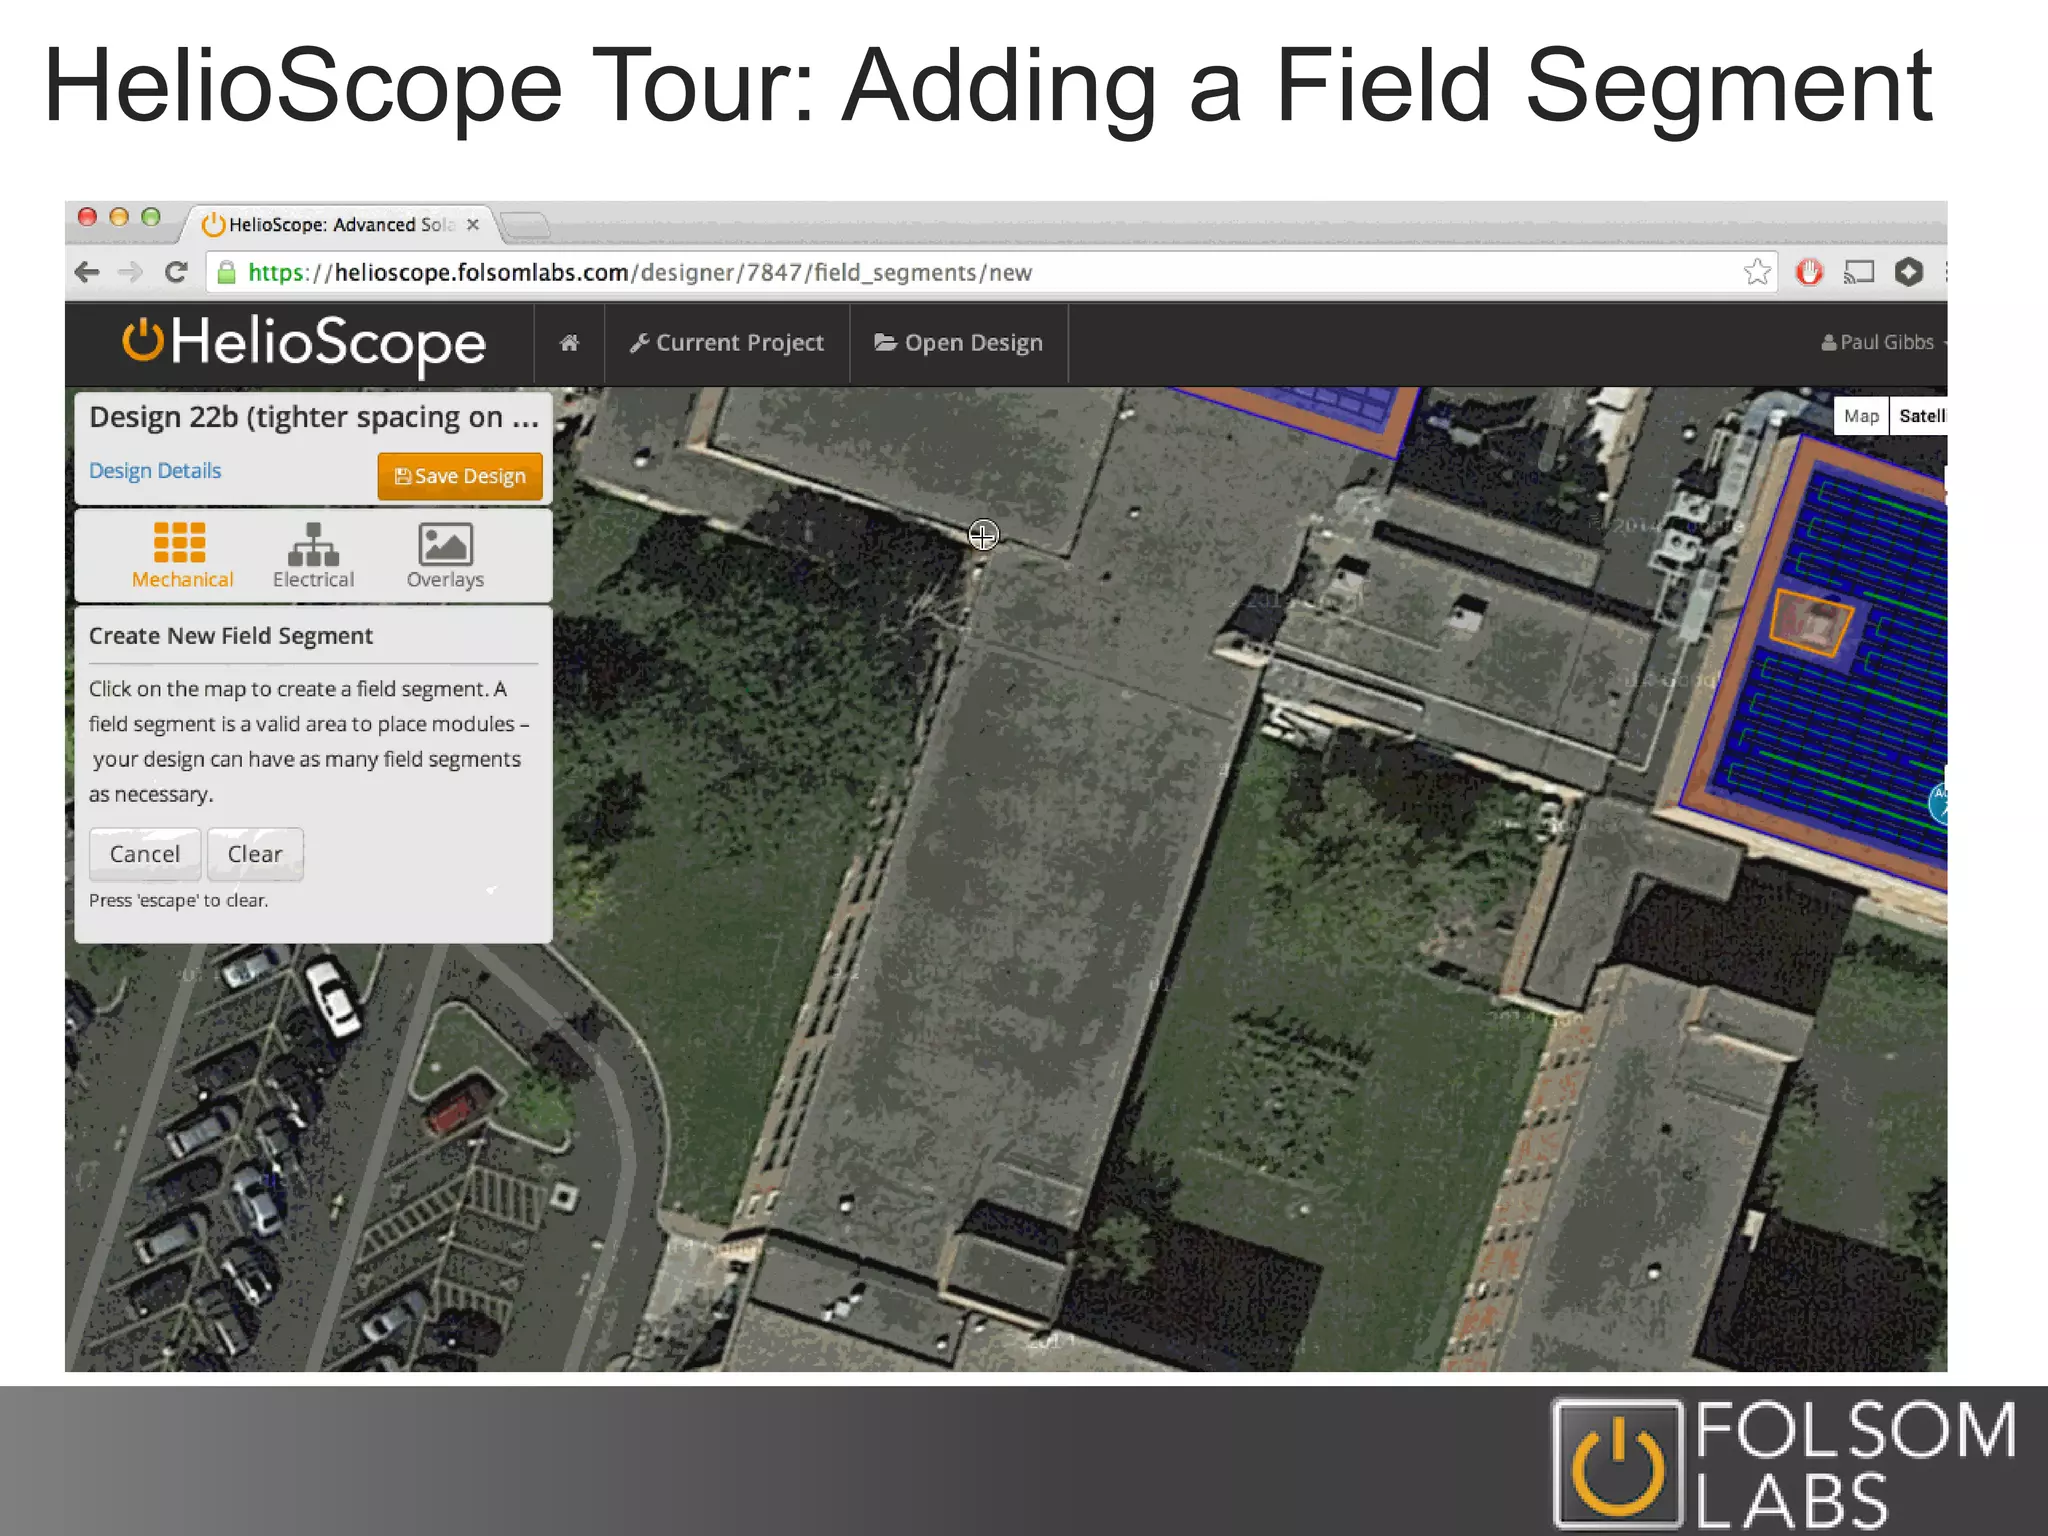Image resolution: width=2048 pixels, height=1536 pixels.
Task: Expand the Paul Gibbs user menu
Action: click(x=1883, y=342)
